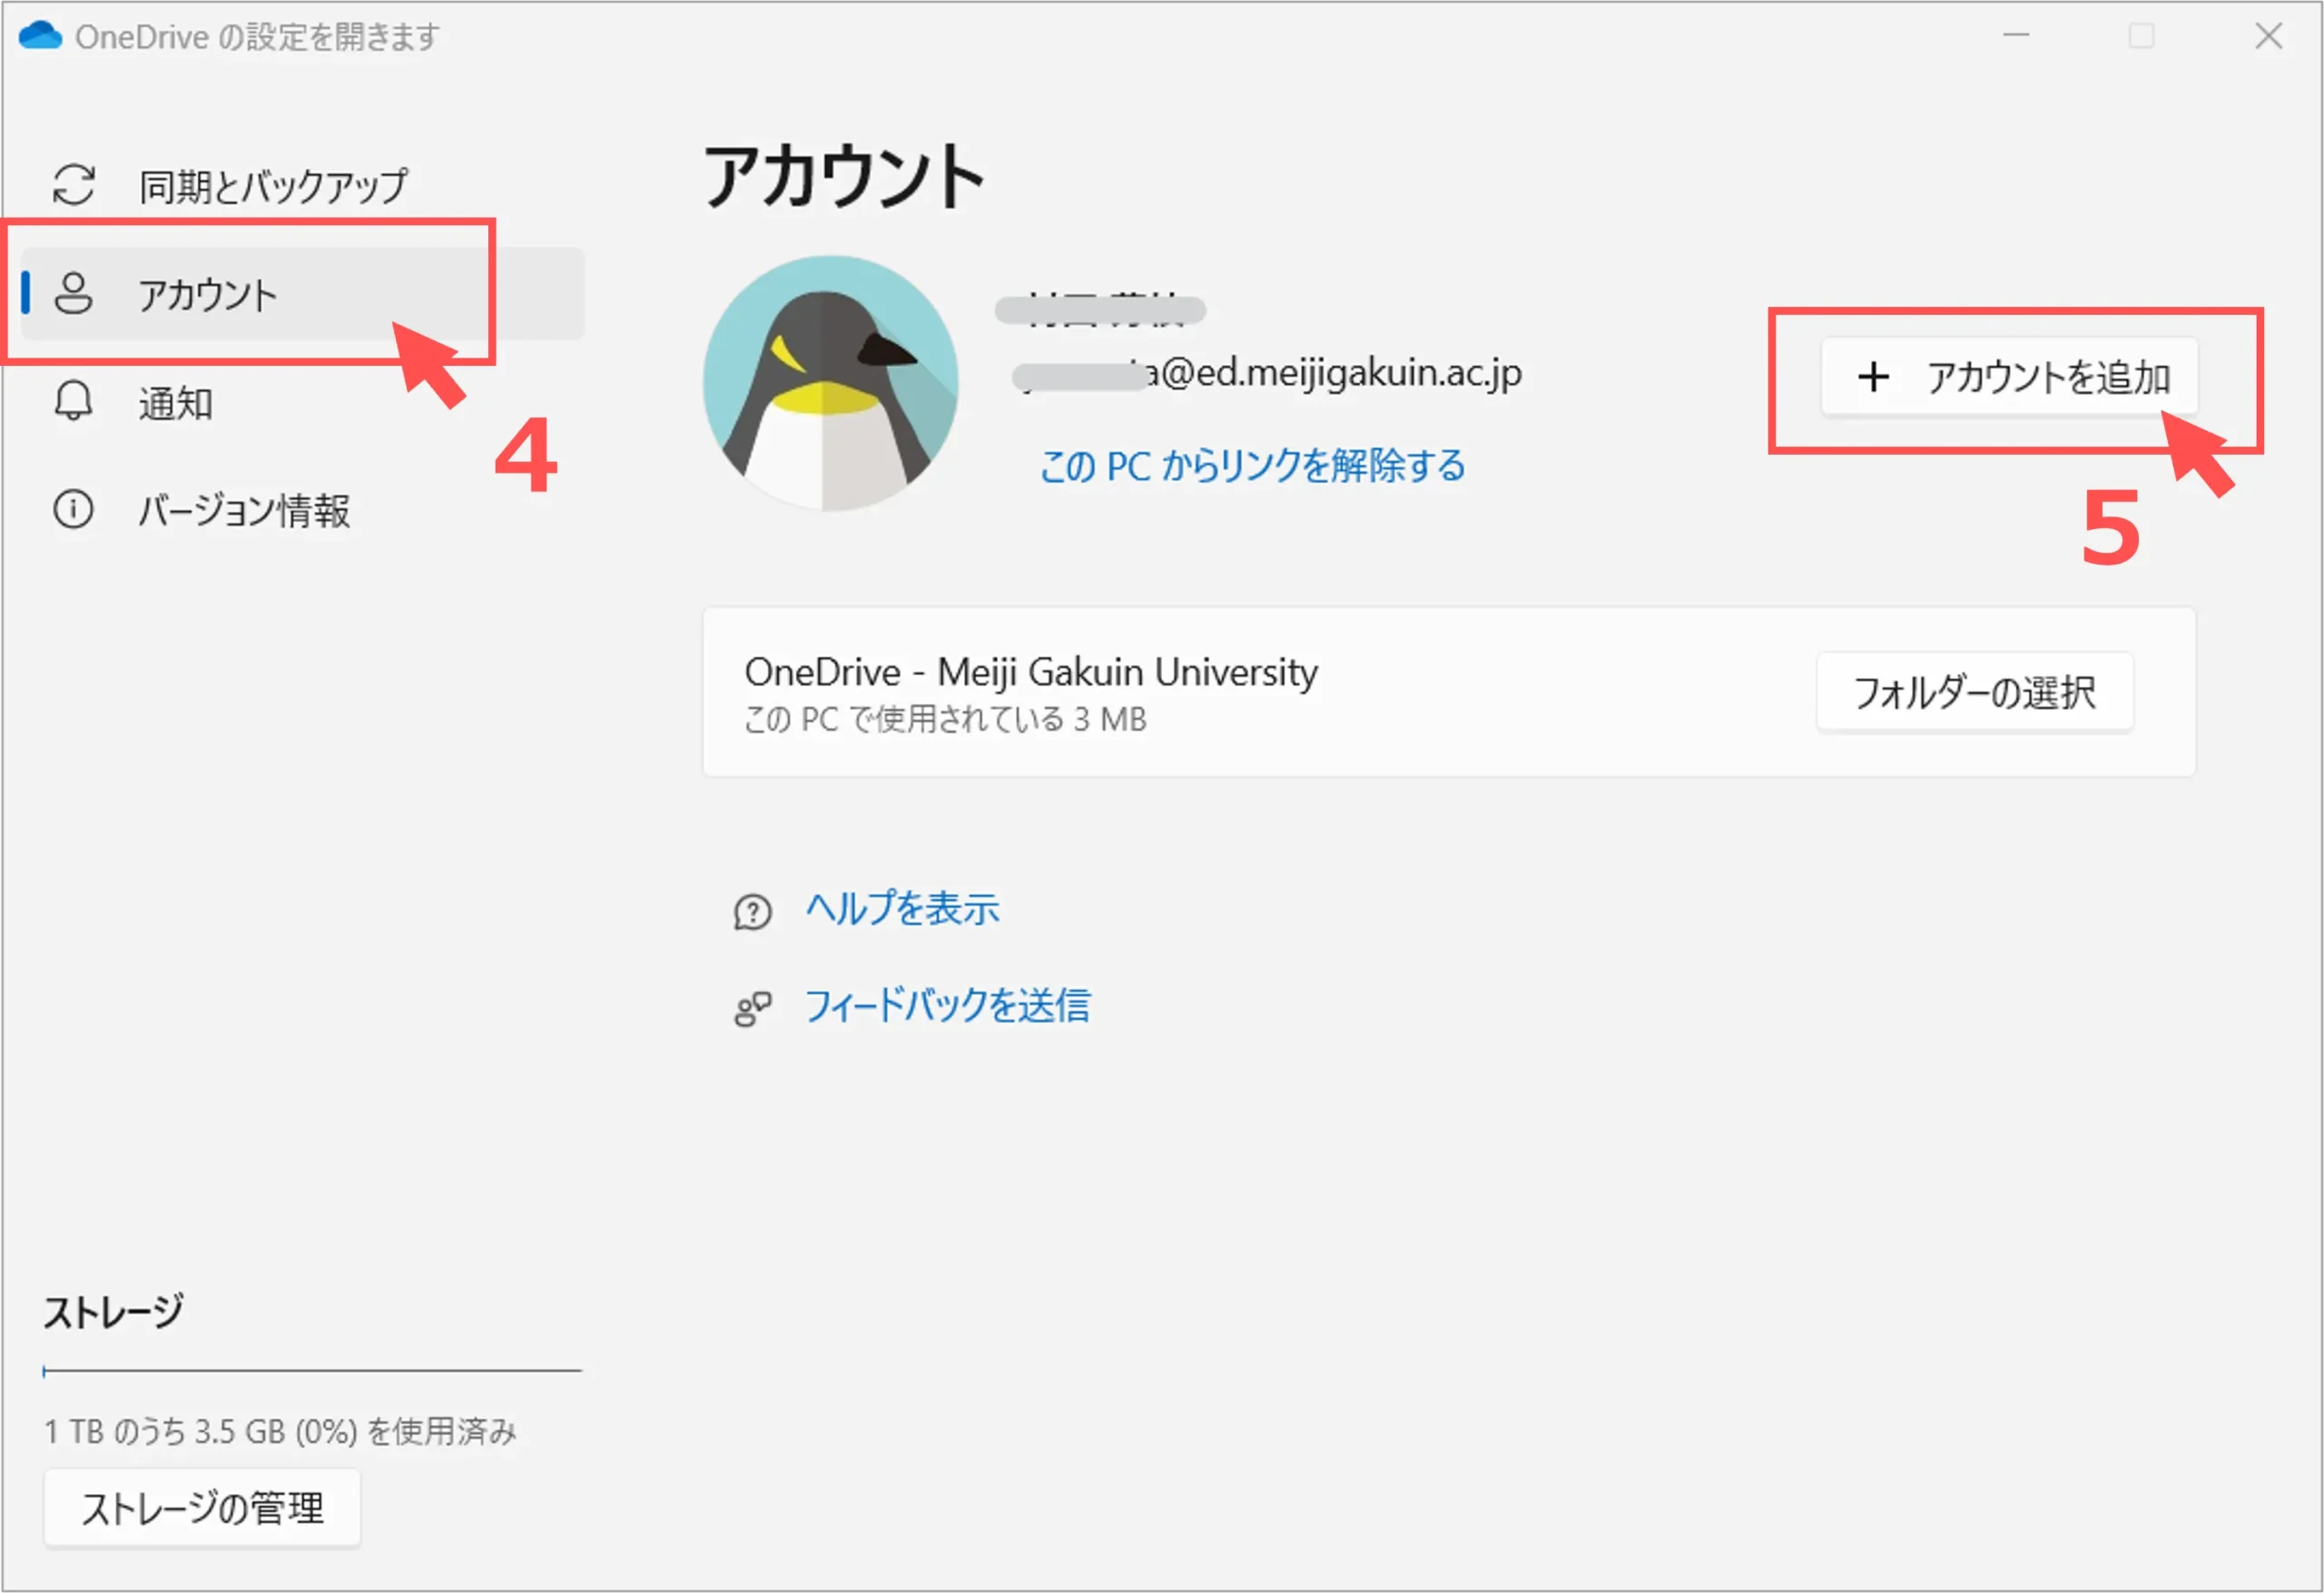
Task: Click the plus icon on アカウントを追加
Action: click(x=1873, y=377)
